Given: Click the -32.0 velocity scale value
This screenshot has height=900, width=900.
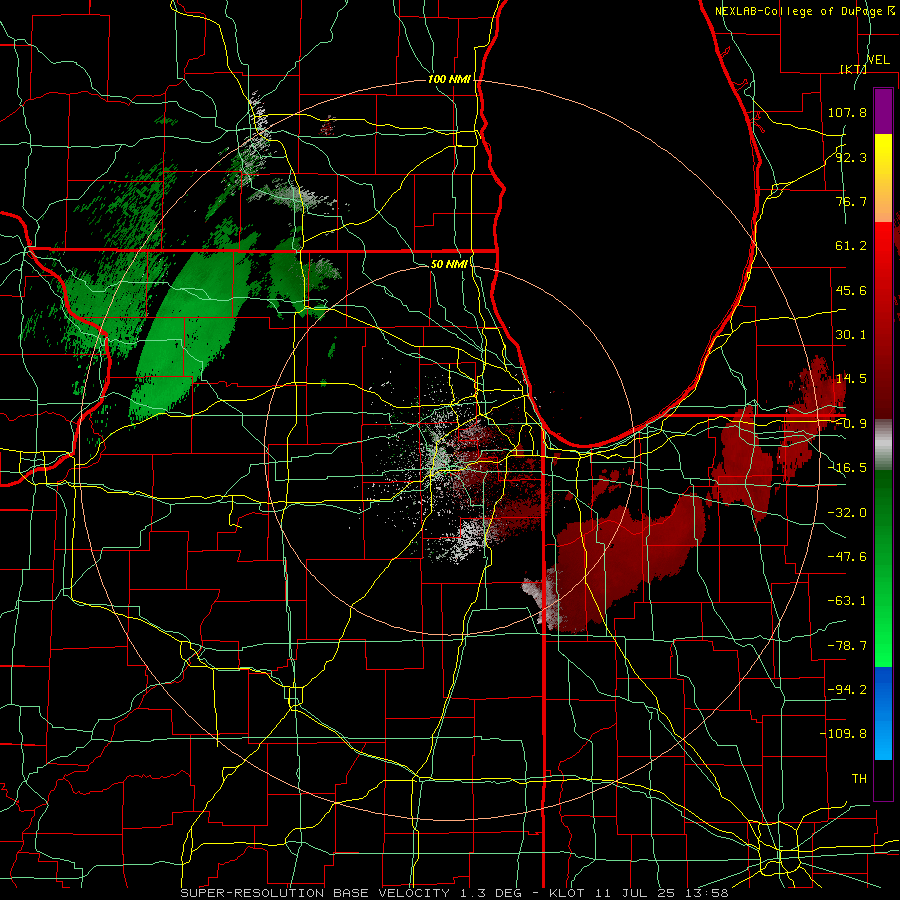Looking at the screenshot, I should (x=847, y=513).
